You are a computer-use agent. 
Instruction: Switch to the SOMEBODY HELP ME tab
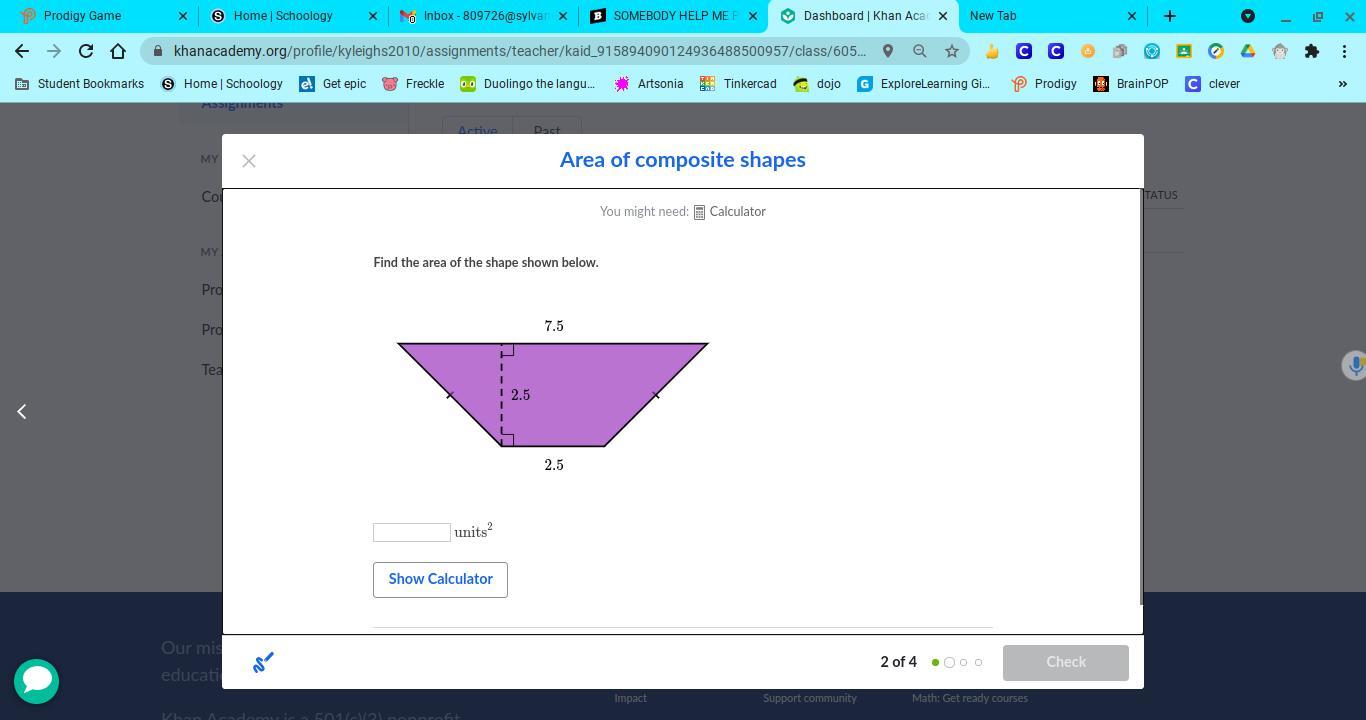(x=674, y=16)
